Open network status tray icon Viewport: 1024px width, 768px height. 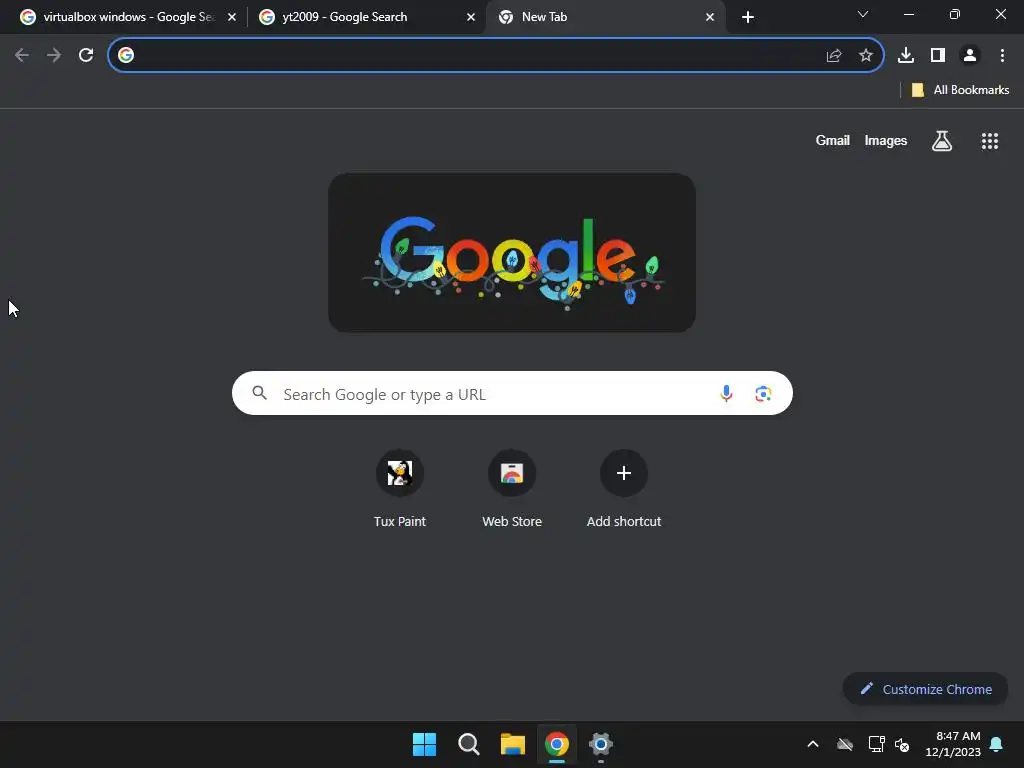(x=876, y=744)
